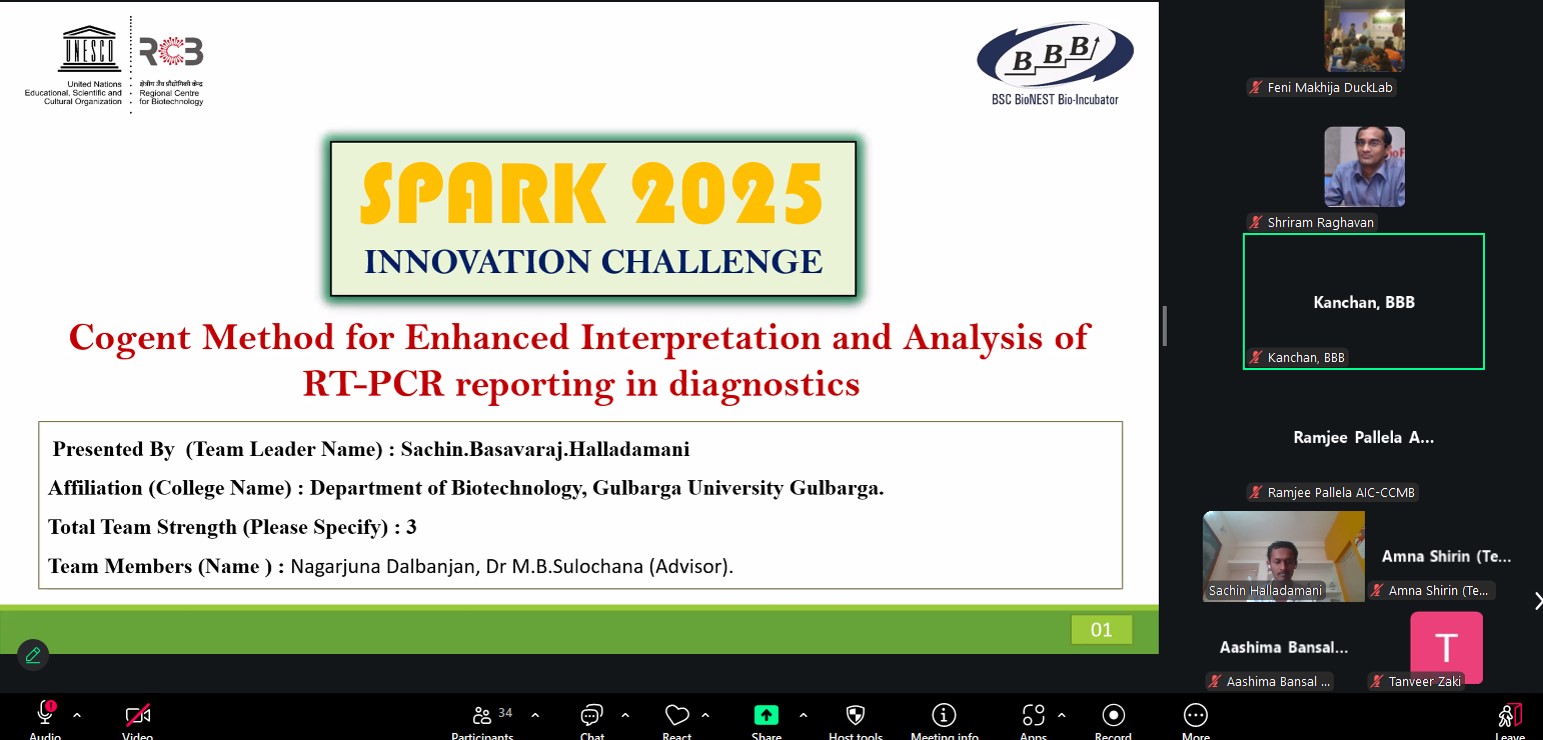1543x740 pixels.
Task: Select Sachin Halladamani's video thumbnail
Action: click(x=1283, y=555)
